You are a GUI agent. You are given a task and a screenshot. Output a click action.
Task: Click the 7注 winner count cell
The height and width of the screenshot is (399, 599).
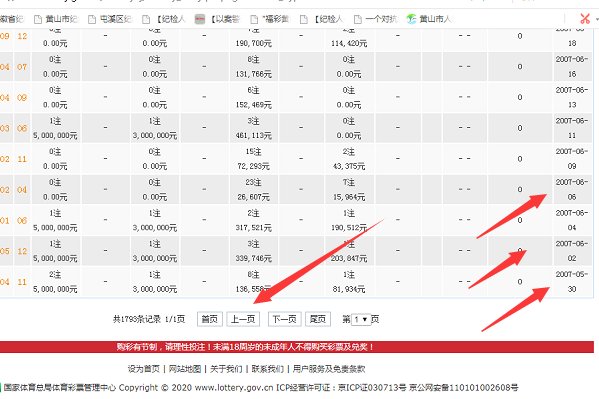tap(349, 183)
